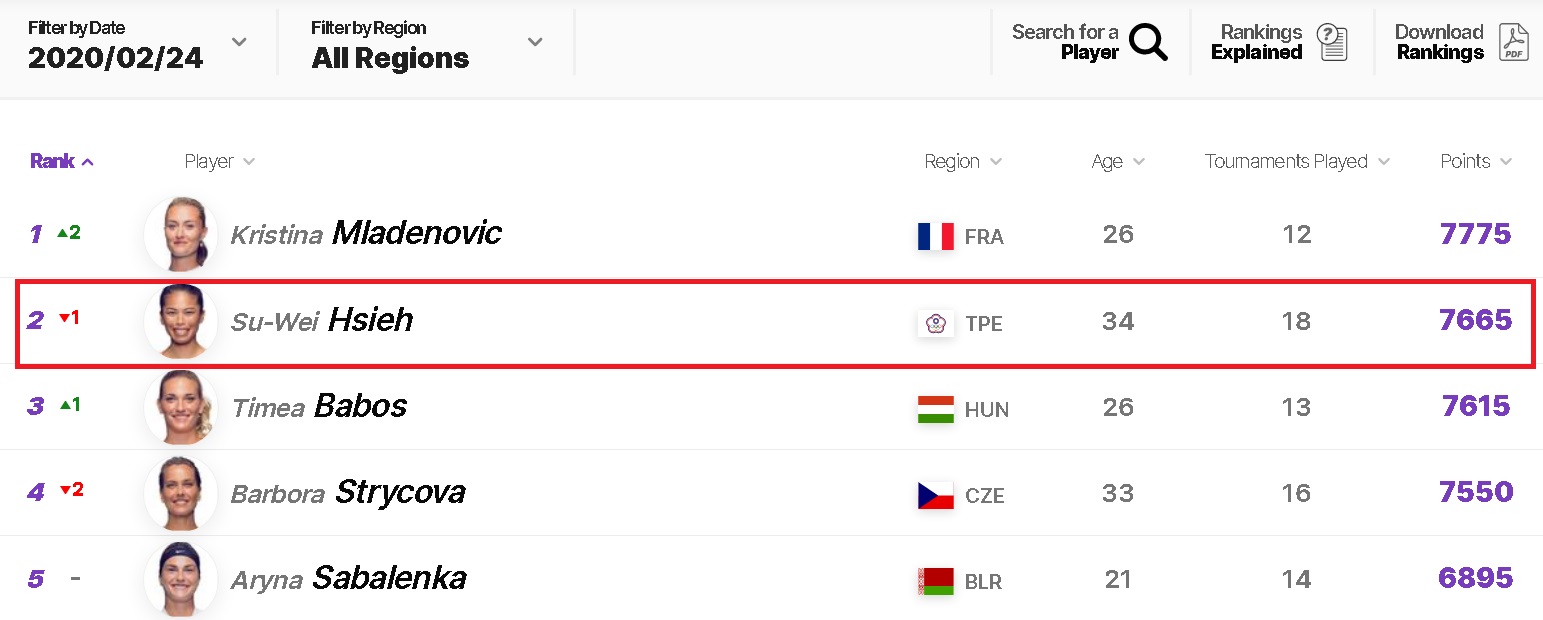
Task: Select Timea Babos player name
Action: pyautogui.click(x=319, y=406)
